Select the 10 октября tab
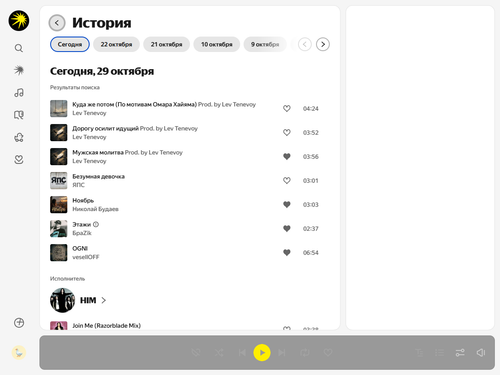The image size is (500, 375). [x=217, y=44]
